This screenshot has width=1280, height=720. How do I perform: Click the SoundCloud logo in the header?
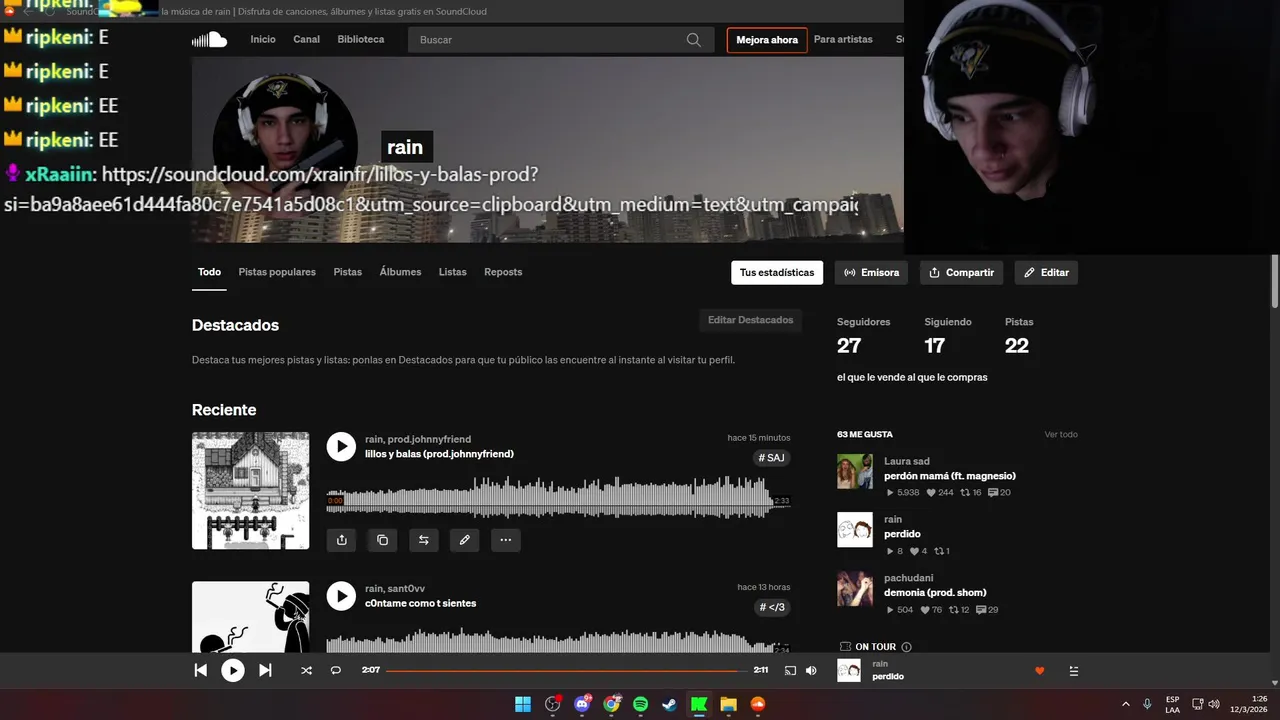(x=210, y=39)
